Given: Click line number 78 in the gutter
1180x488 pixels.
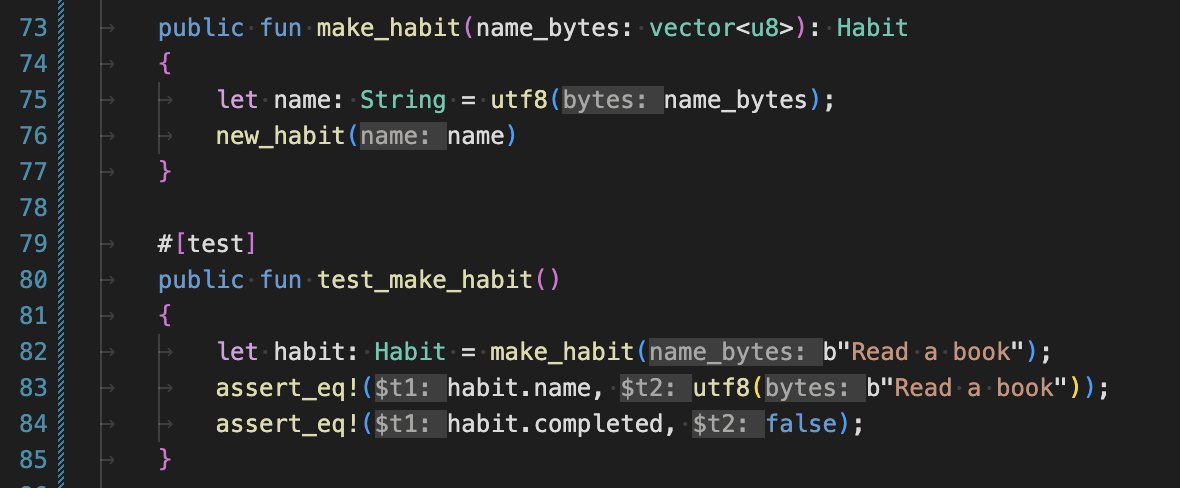Looking at the screenshot, I should click(x=32, y=208).
